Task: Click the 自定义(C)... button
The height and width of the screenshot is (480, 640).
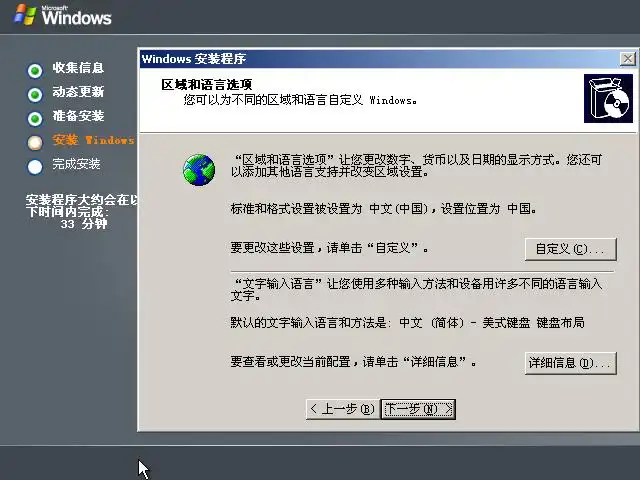Action: tap(571, 249)
